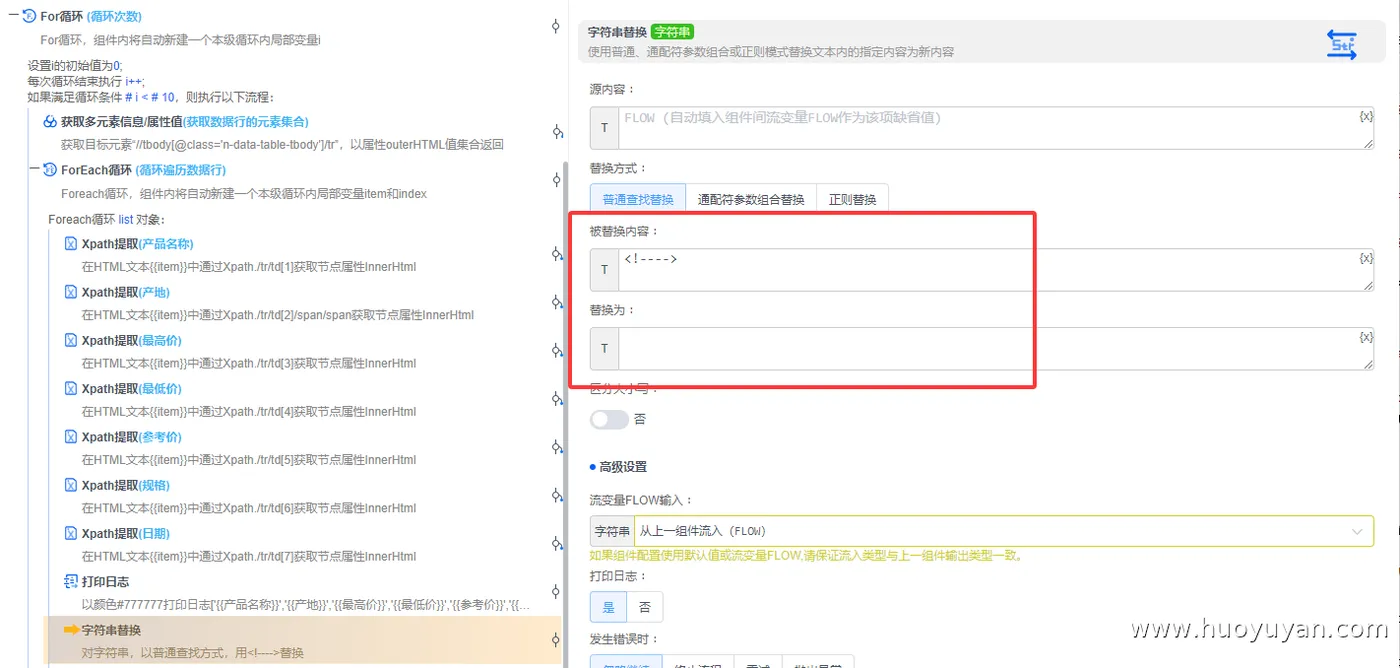Click the td[5] Xpath description text
The image size is (1400, 668).
[249, 460]
